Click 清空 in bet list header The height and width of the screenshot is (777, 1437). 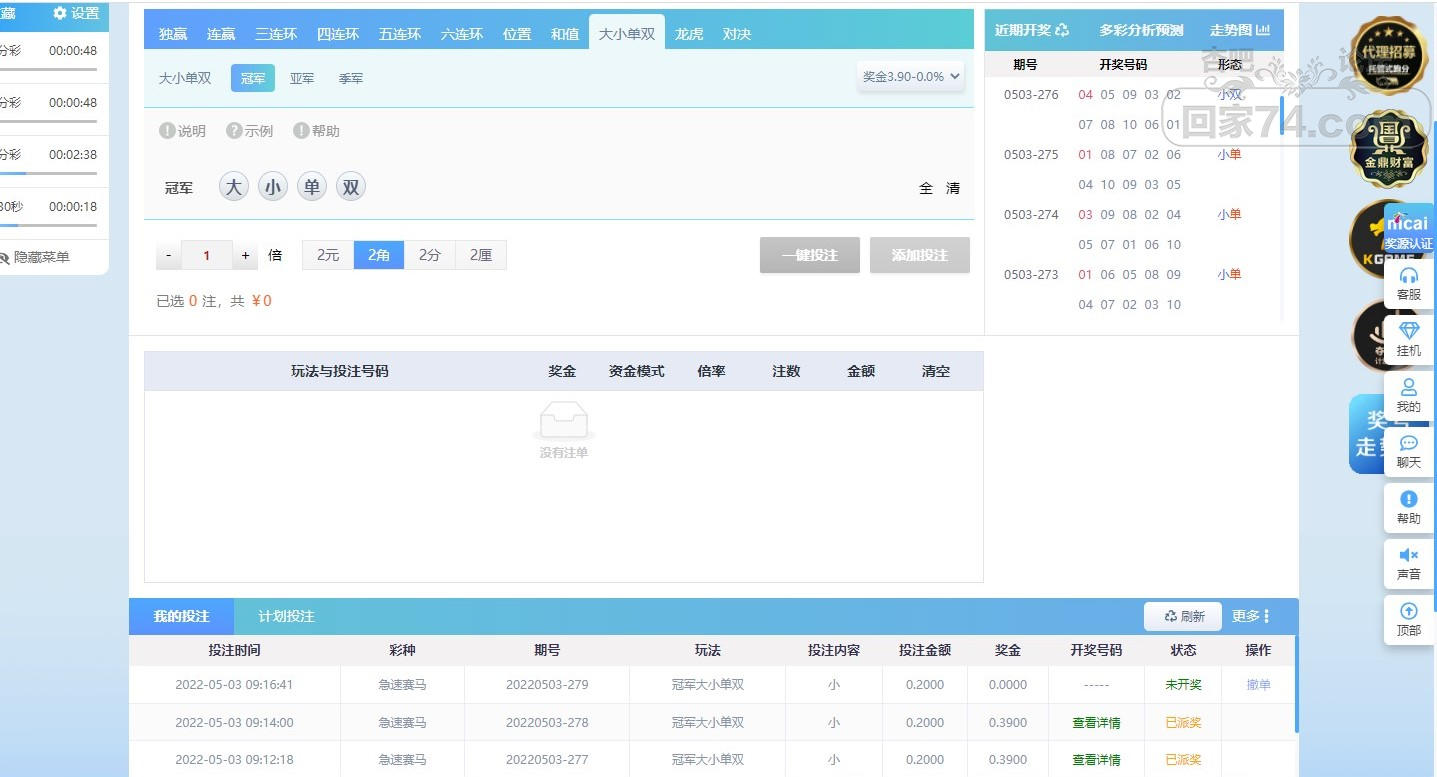click(936, 371)
